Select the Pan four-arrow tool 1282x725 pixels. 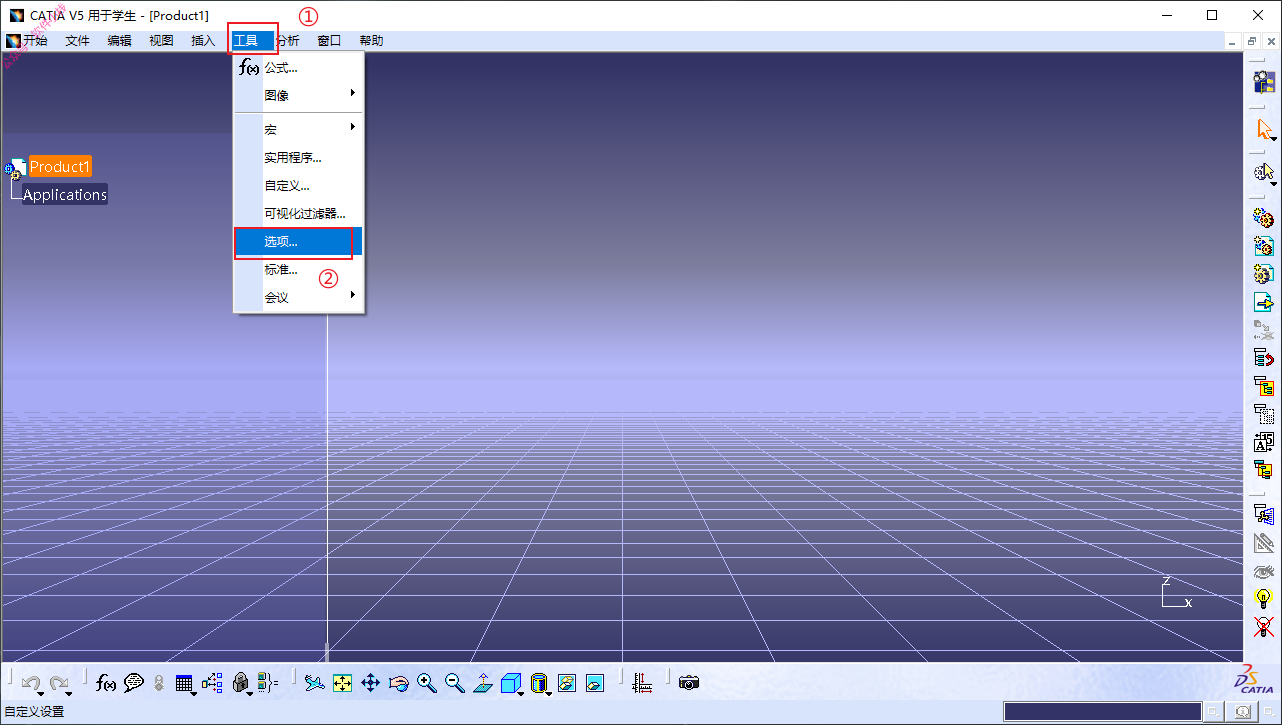click(x=370, y=683)
